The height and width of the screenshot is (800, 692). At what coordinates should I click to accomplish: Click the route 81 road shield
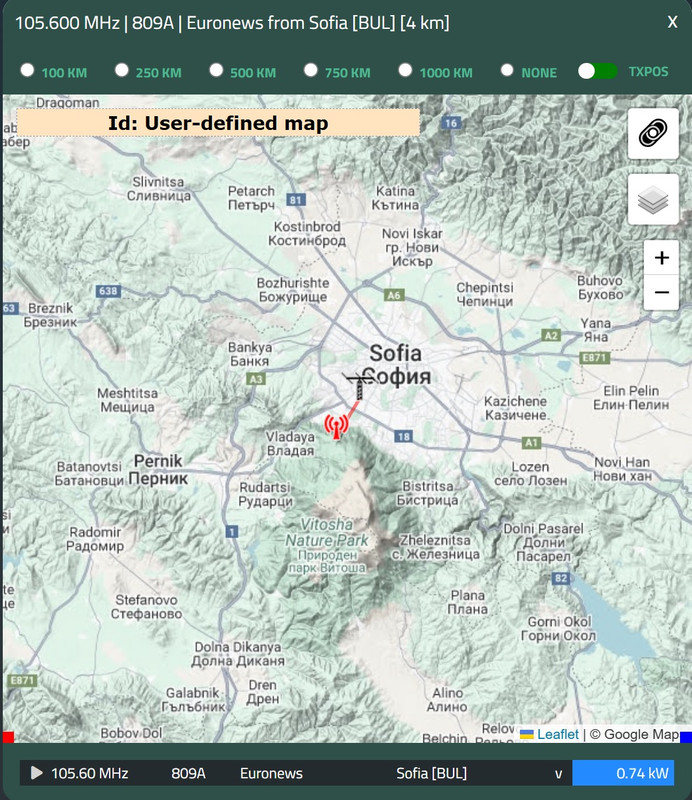tap(296, 199)
